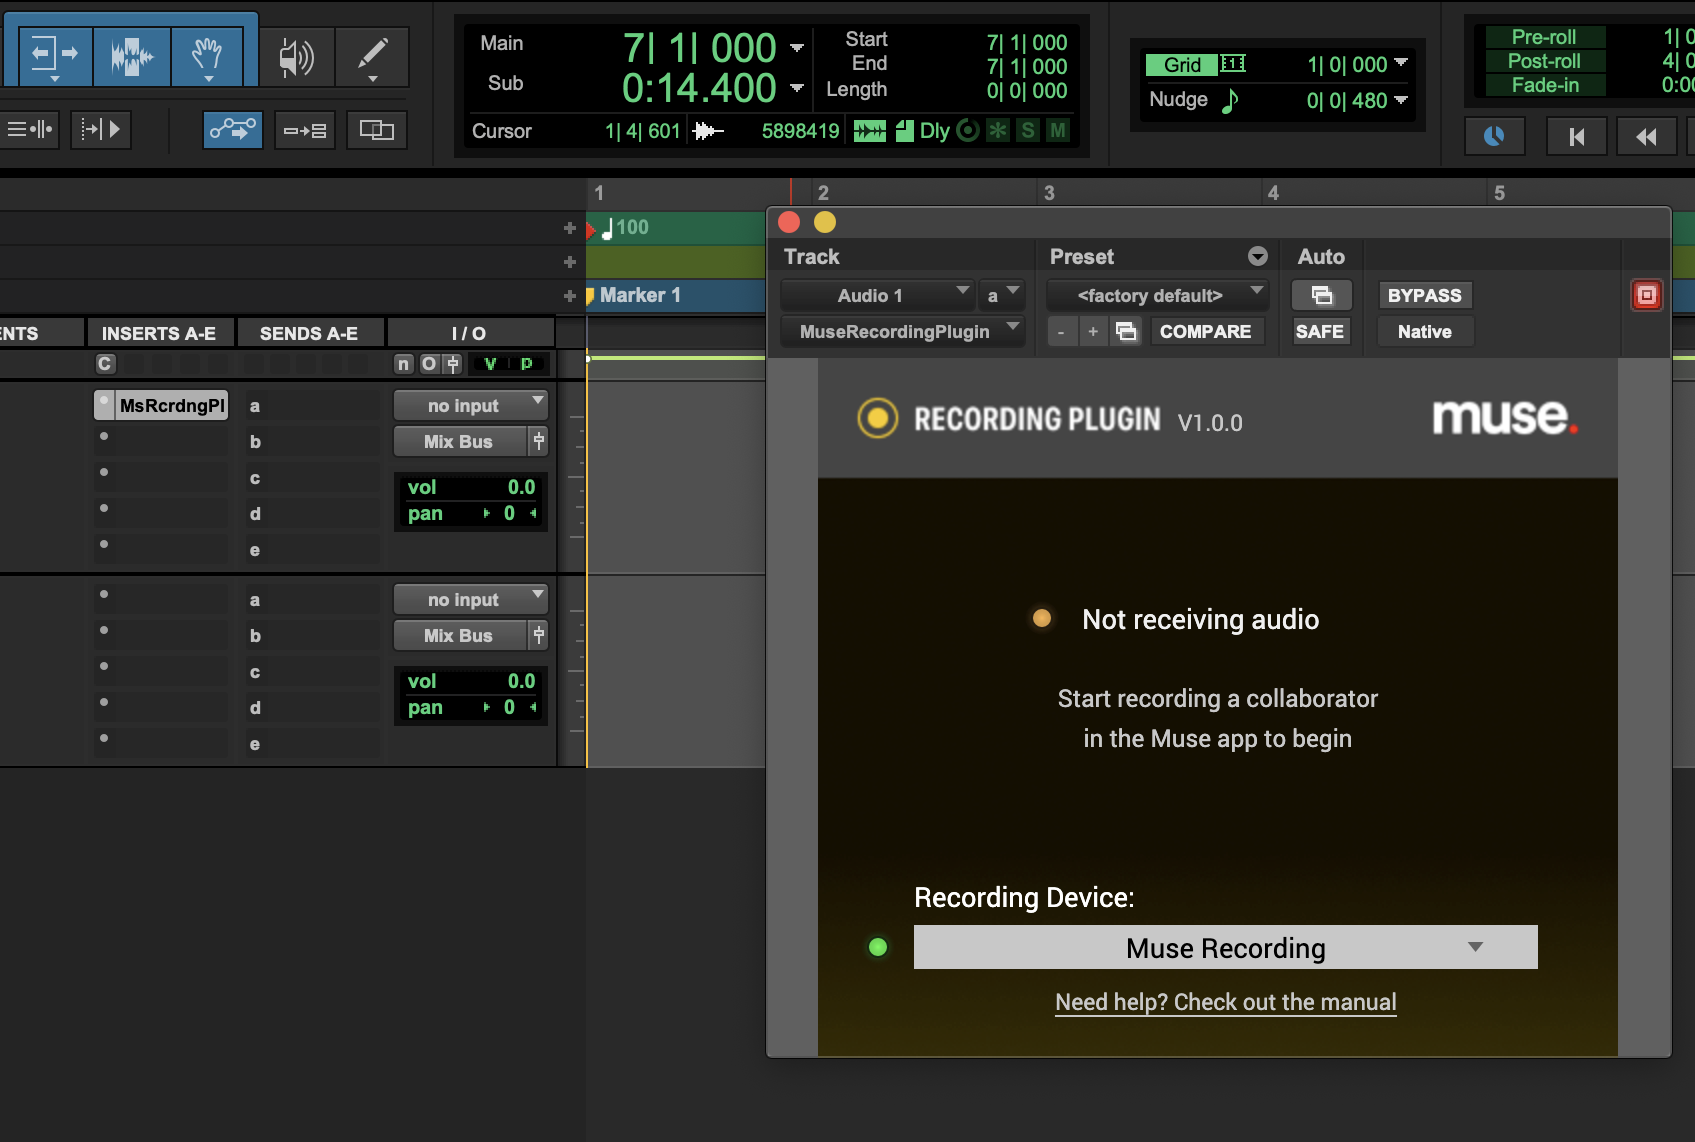Open the Sub counter format dropdown
This screenshot has width=1695, height=1142.
pyautogui.click(x=797, y=88)
